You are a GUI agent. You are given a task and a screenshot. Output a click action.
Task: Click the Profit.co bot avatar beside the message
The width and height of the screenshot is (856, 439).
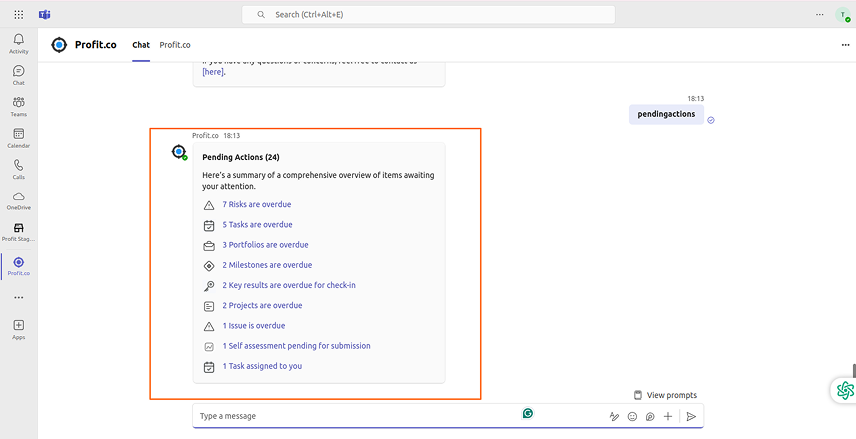pos(179,152)
